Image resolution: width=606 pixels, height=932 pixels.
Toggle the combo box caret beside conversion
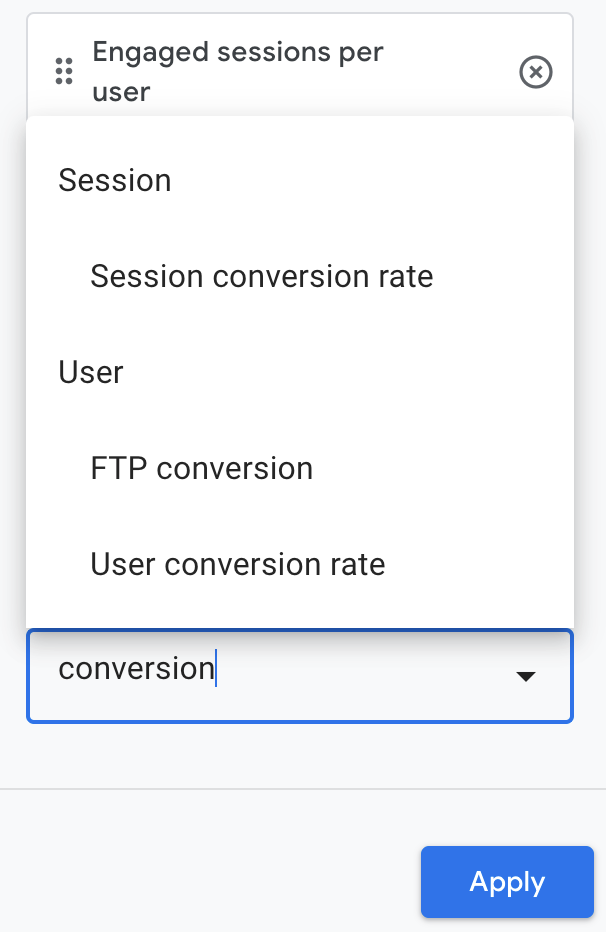tap(526, 676)
